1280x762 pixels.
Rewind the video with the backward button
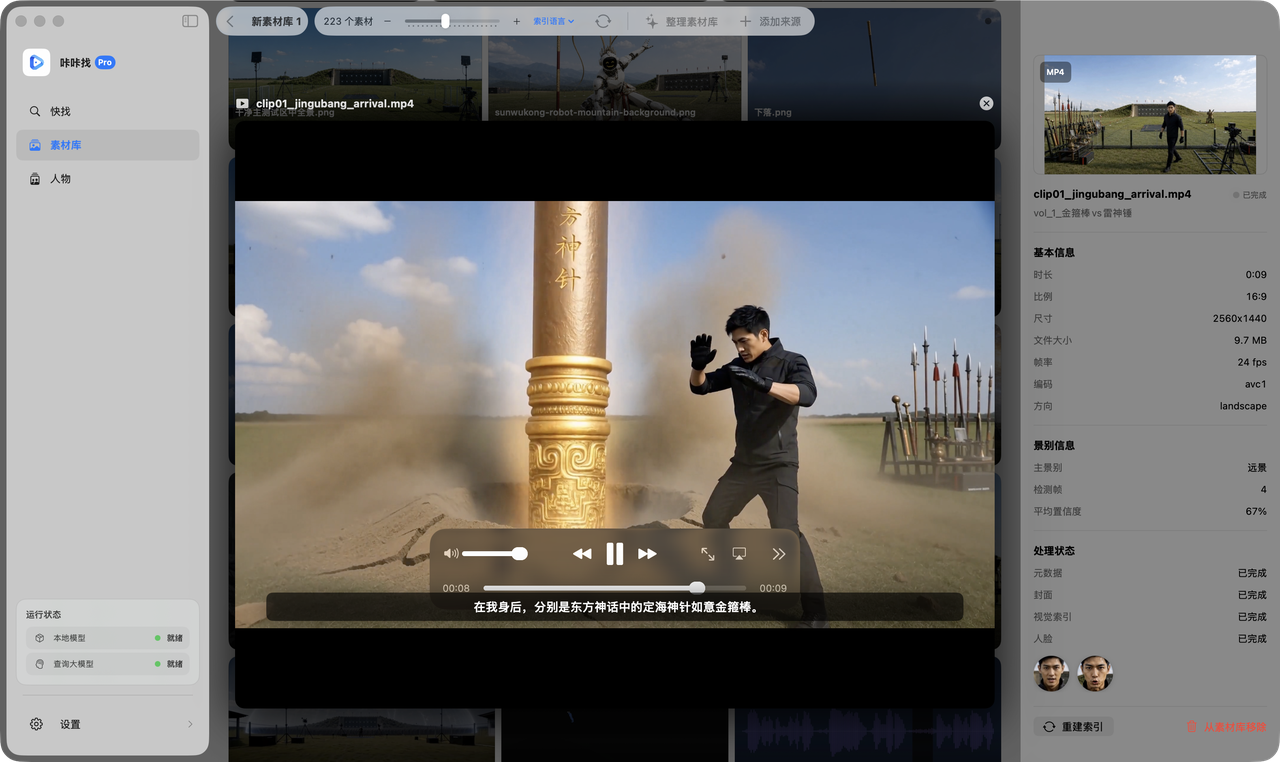click(582, 554)
